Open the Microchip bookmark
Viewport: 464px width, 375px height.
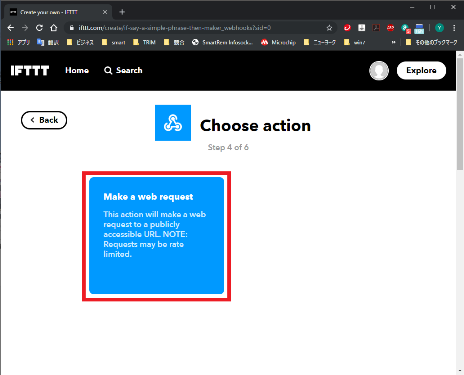tap(278, 42)
